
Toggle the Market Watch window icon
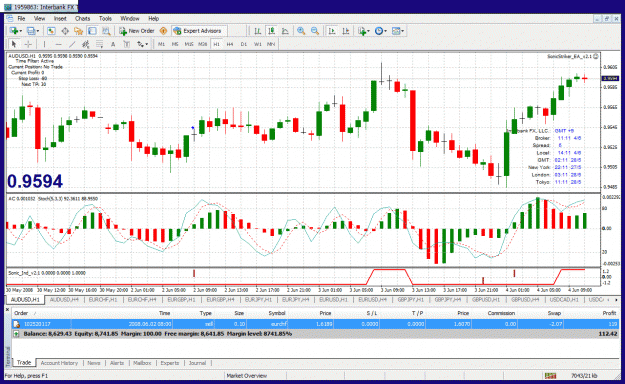[51, 31]
